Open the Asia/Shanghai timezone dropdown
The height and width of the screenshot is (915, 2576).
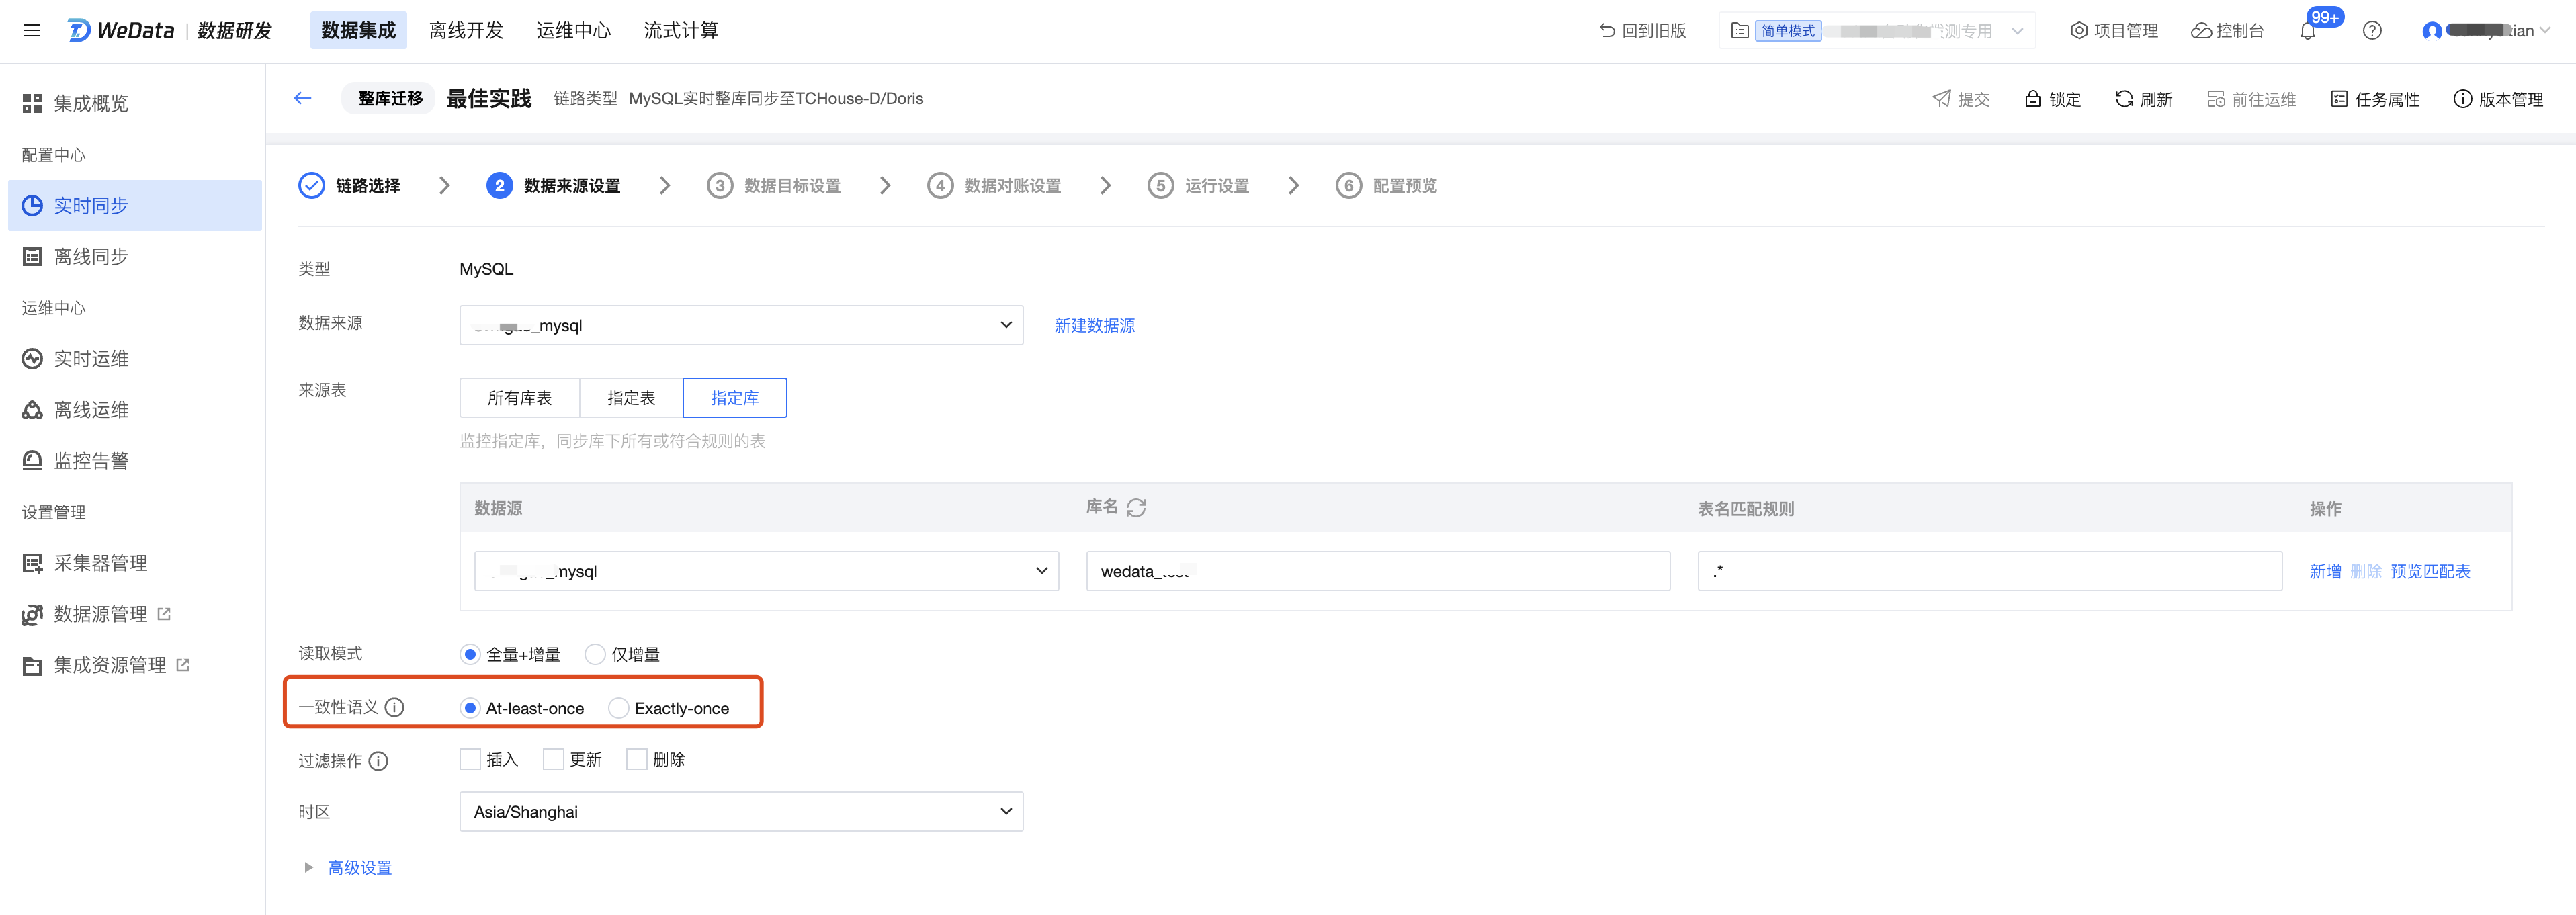point(741,812)
